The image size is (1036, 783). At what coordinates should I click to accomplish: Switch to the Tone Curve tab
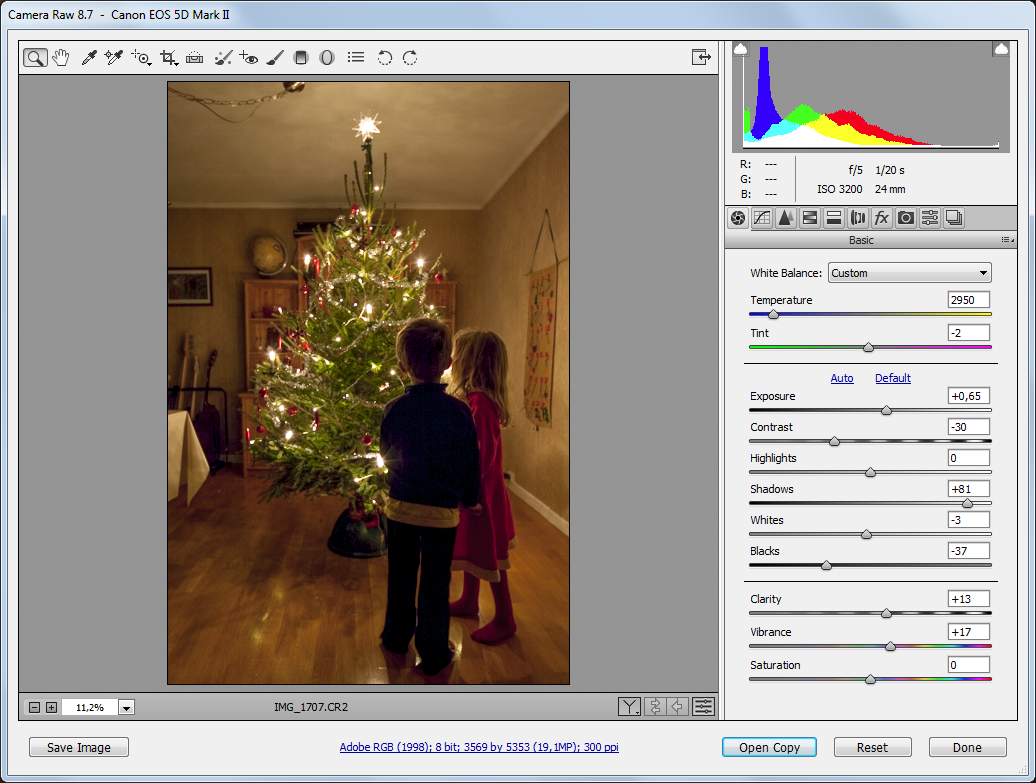pos(762,218)
